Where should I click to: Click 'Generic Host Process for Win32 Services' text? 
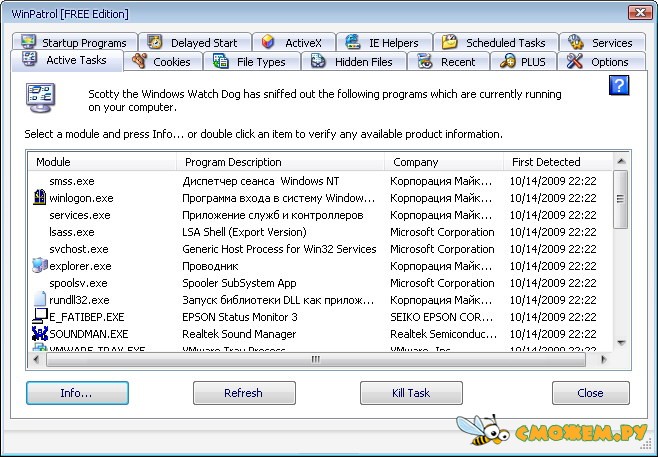279,249
